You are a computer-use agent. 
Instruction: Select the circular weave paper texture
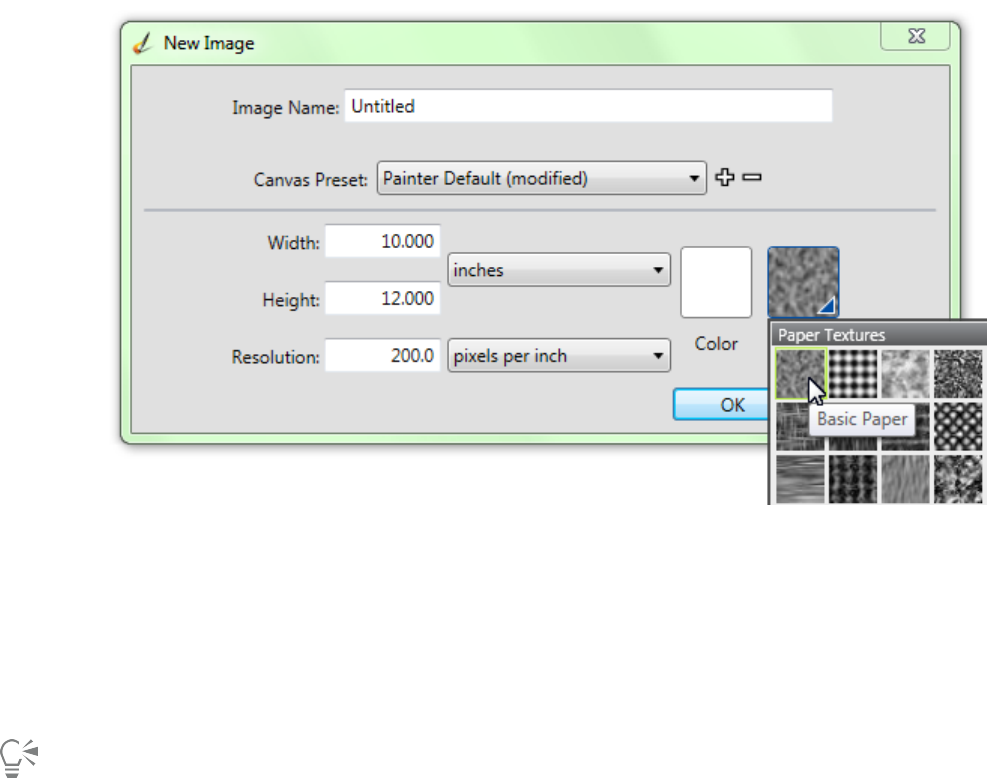point(957,427)
